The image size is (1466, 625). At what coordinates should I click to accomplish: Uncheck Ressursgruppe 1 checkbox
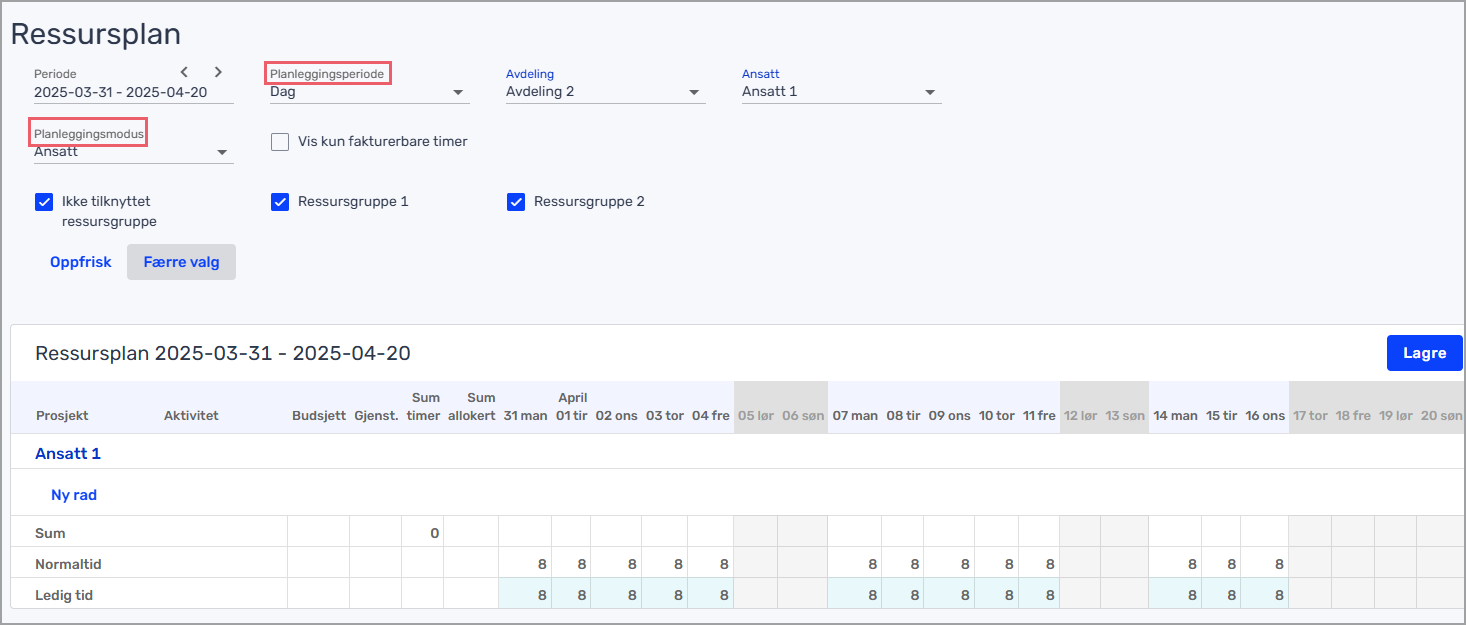(x=280, y=202)
